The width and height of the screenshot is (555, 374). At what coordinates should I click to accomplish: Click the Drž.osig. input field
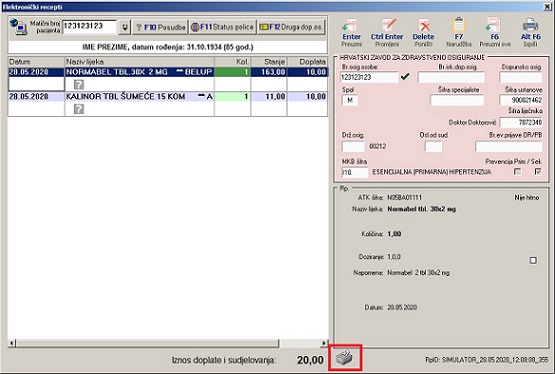[x=353, y=146]
